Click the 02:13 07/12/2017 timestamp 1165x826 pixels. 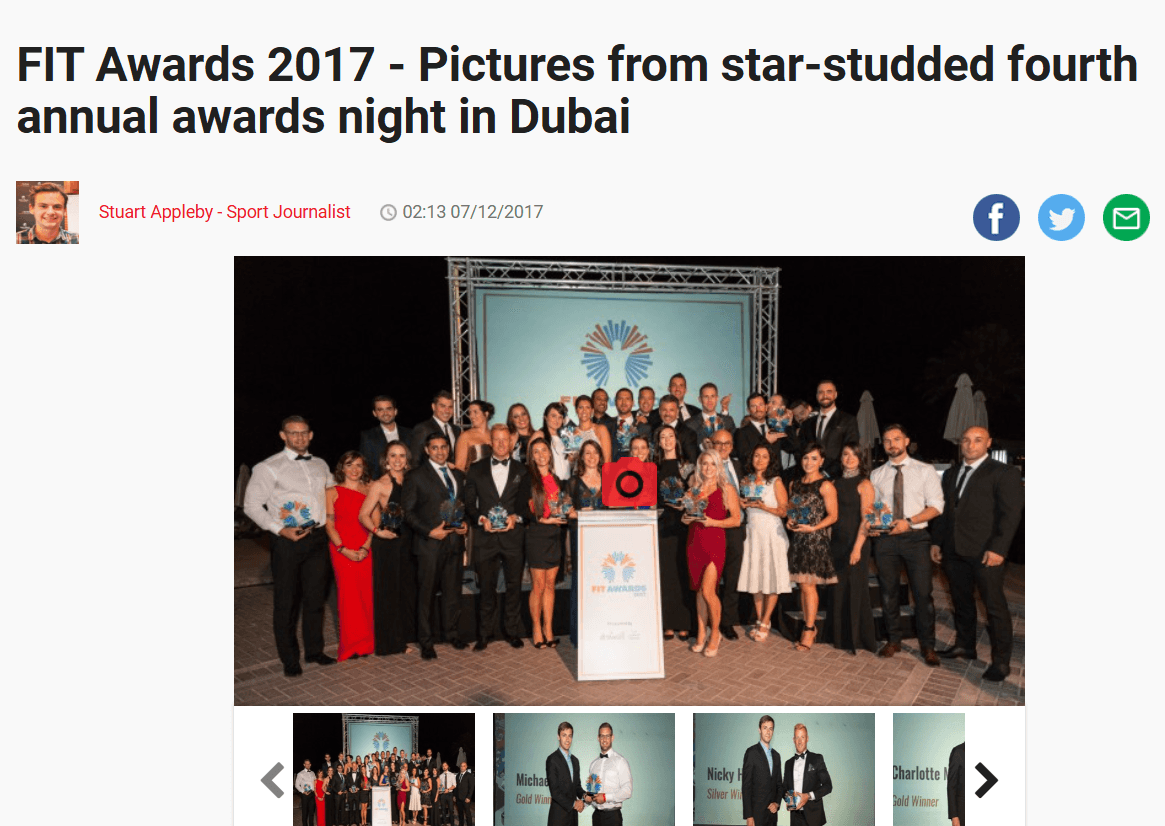coord(473,212)
